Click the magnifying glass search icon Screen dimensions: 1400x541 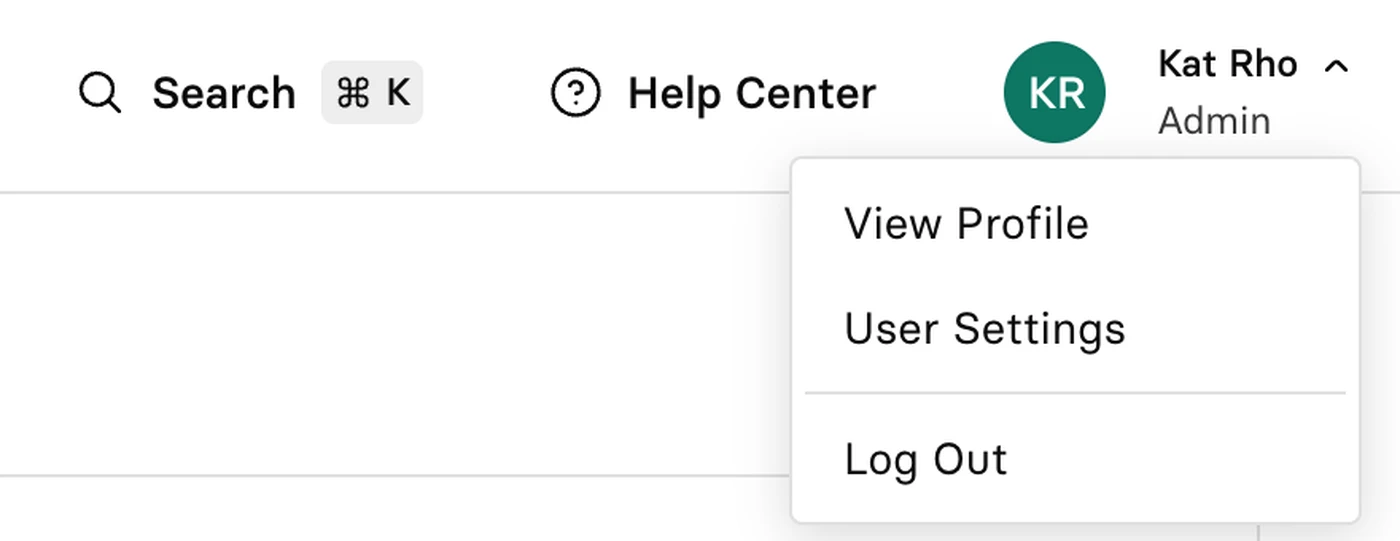[100, 94]
